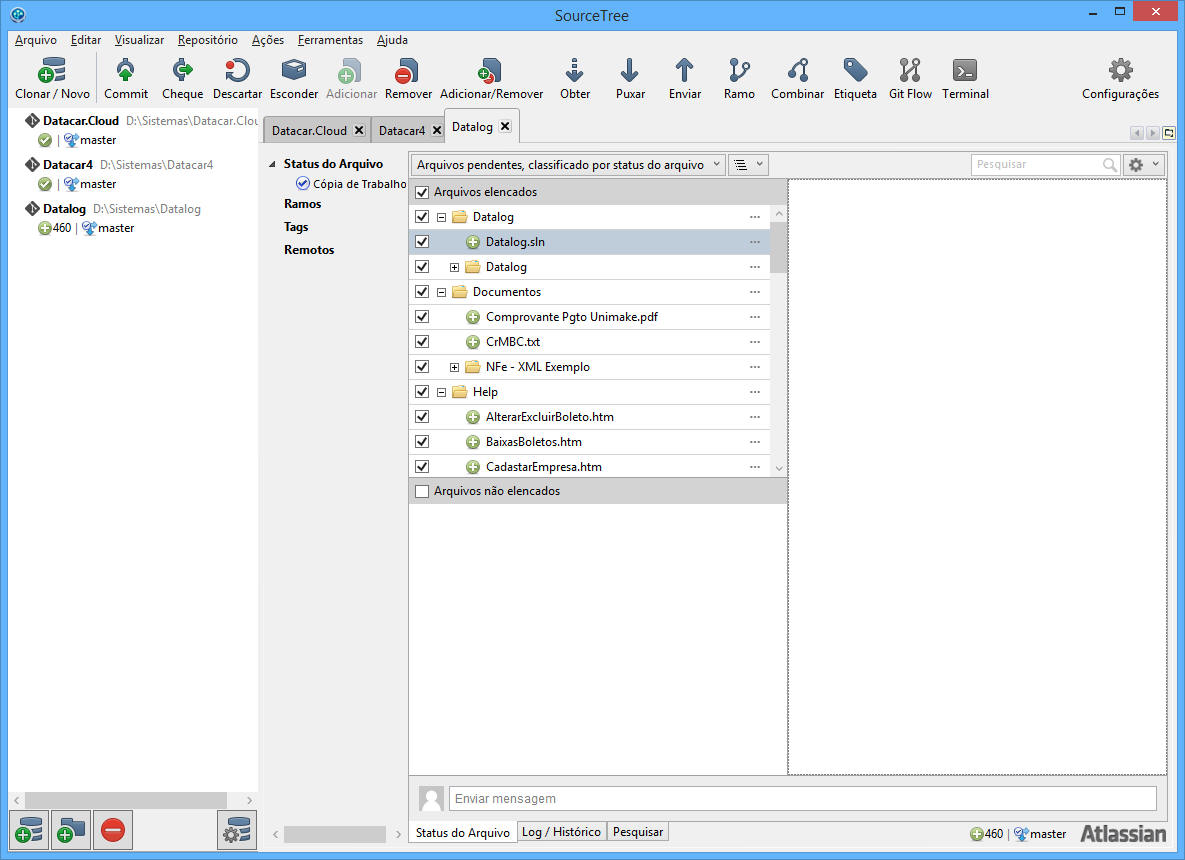
Task: Open the Tags sidebar section
Action: (x=296, y=227)
